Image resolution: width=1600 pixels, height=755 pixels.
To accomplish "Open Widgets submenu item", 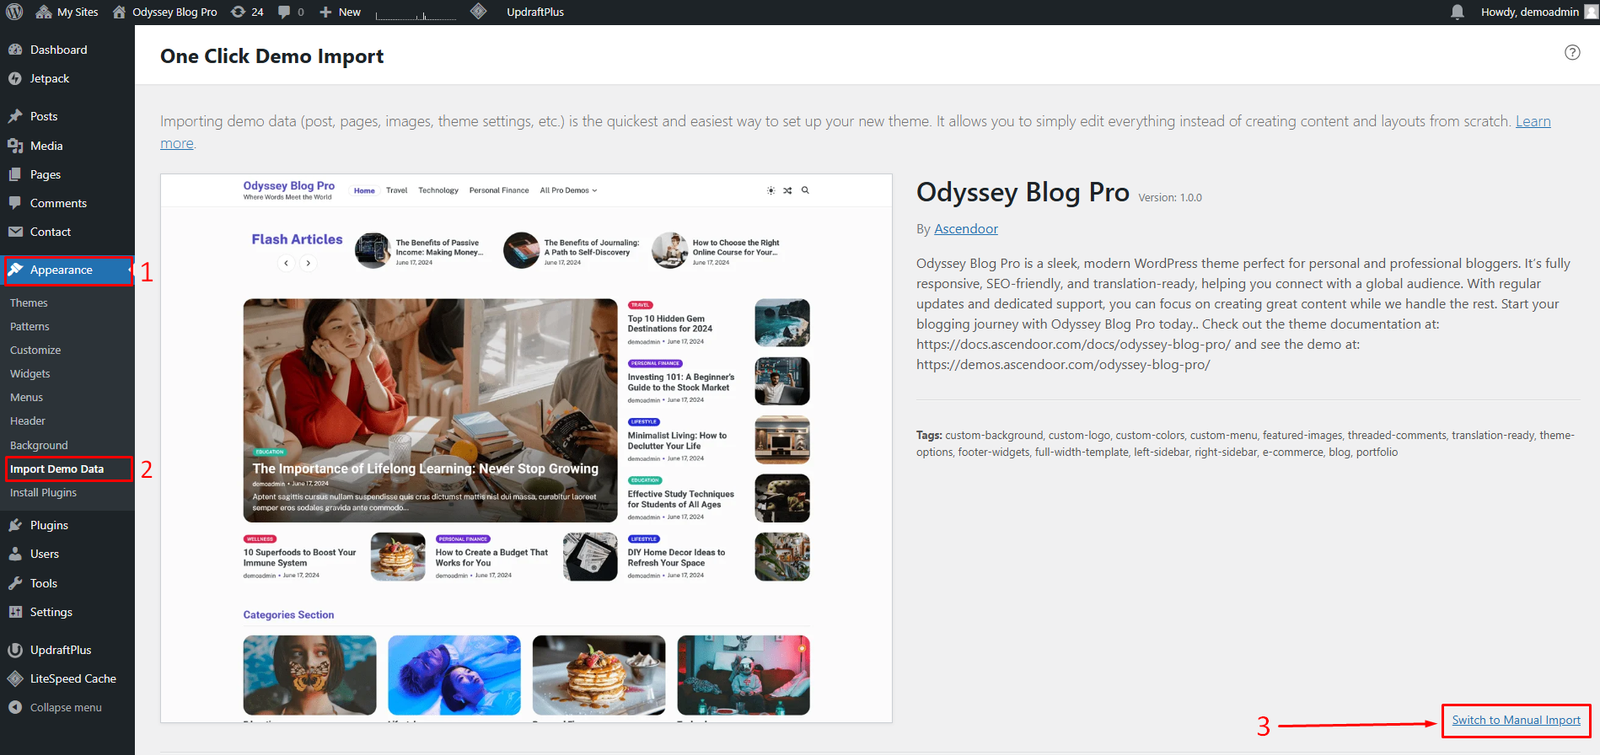I will [x=30, y=374].
